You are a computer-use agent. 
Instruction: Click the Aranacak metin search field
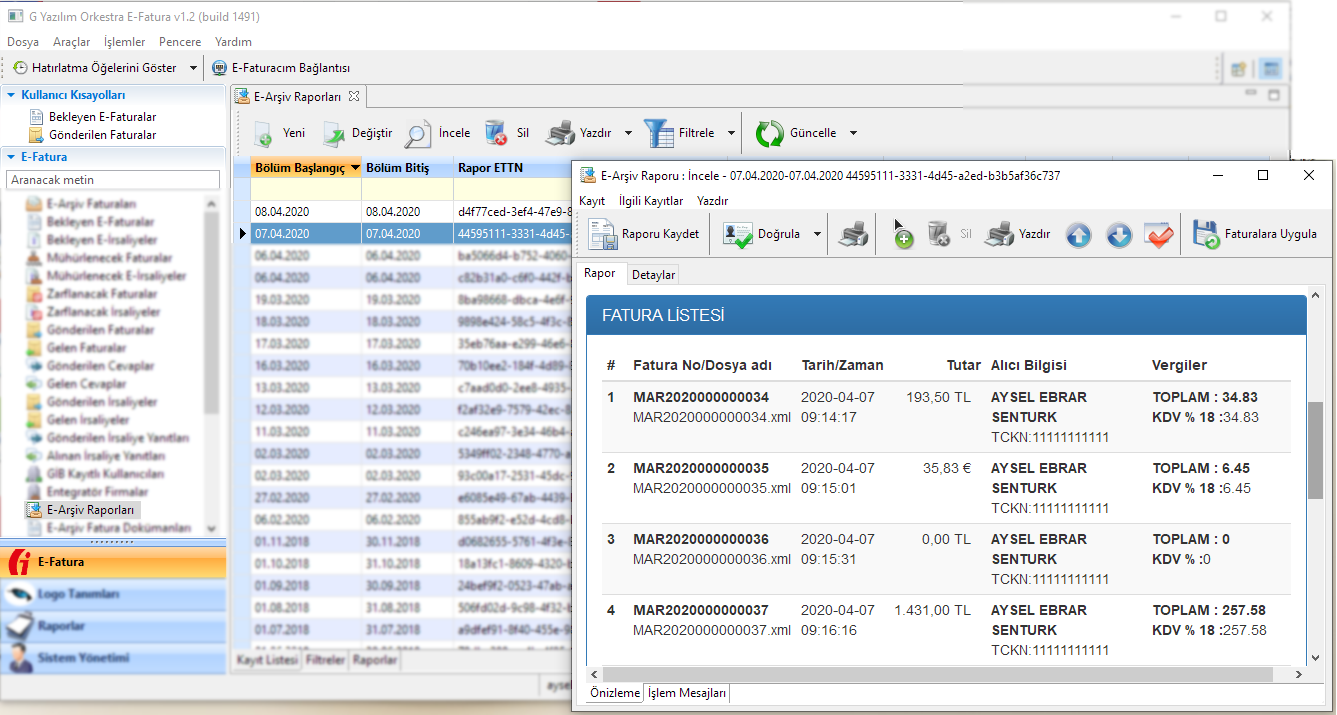coord(113,180)
